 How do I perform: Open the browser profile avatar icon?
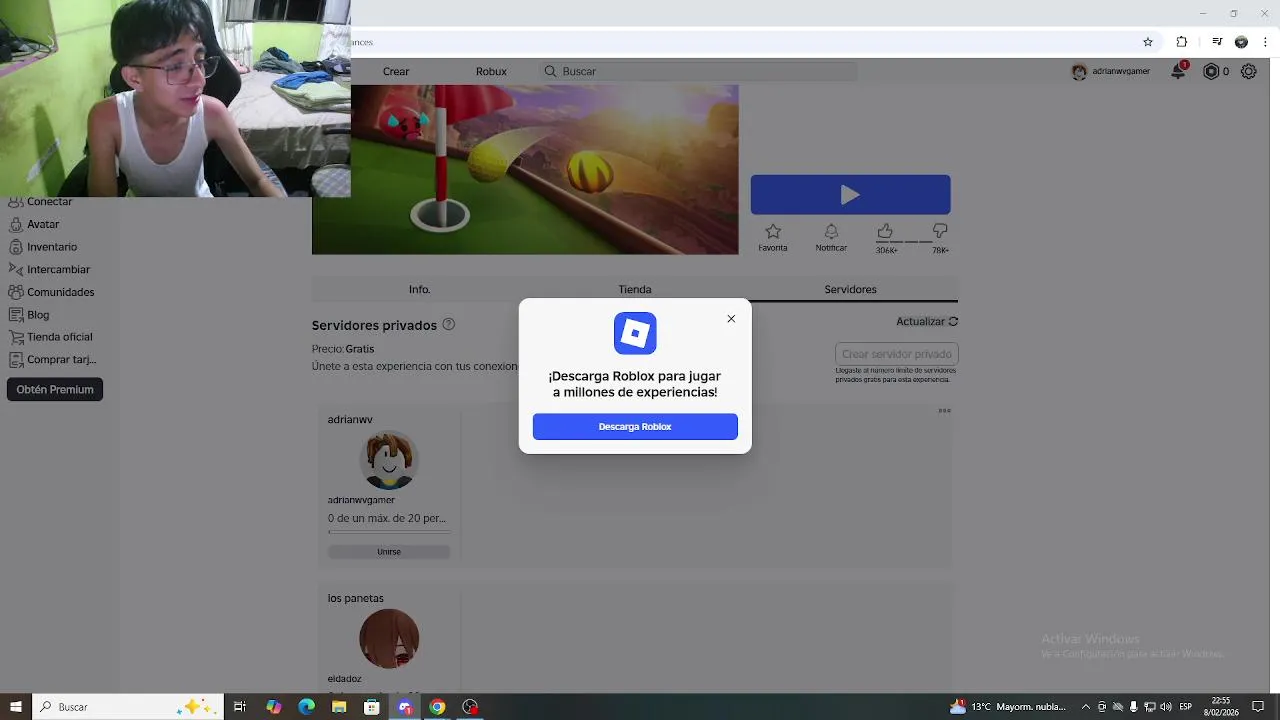click(1241, 42)
